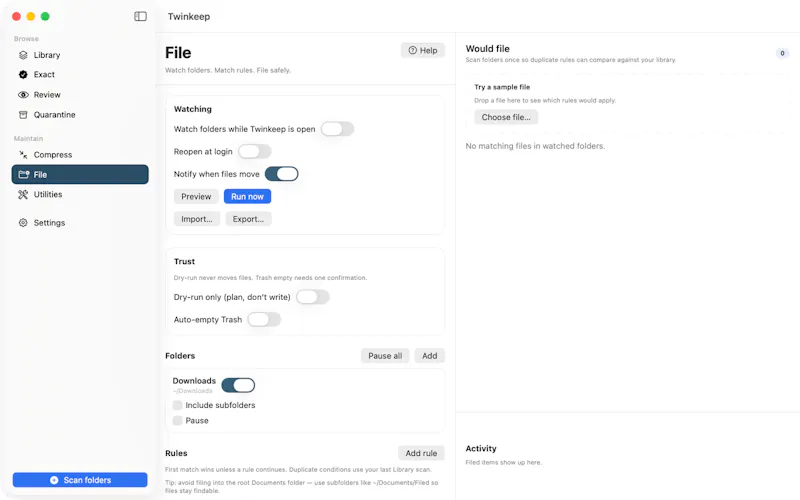Click the Would file heading
The image size is (800, 500).
tap(487, 48)
